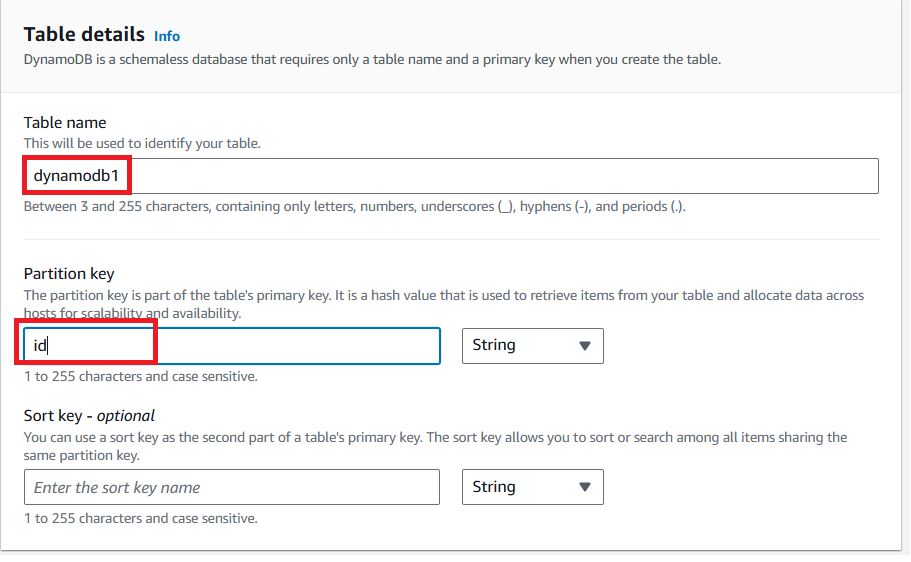Image resolution: width=911 pixels, height=562 pixels.
Task: Click the Table name field containing dynamodb1
Action: pyautogui.click(x=450, y=176)
